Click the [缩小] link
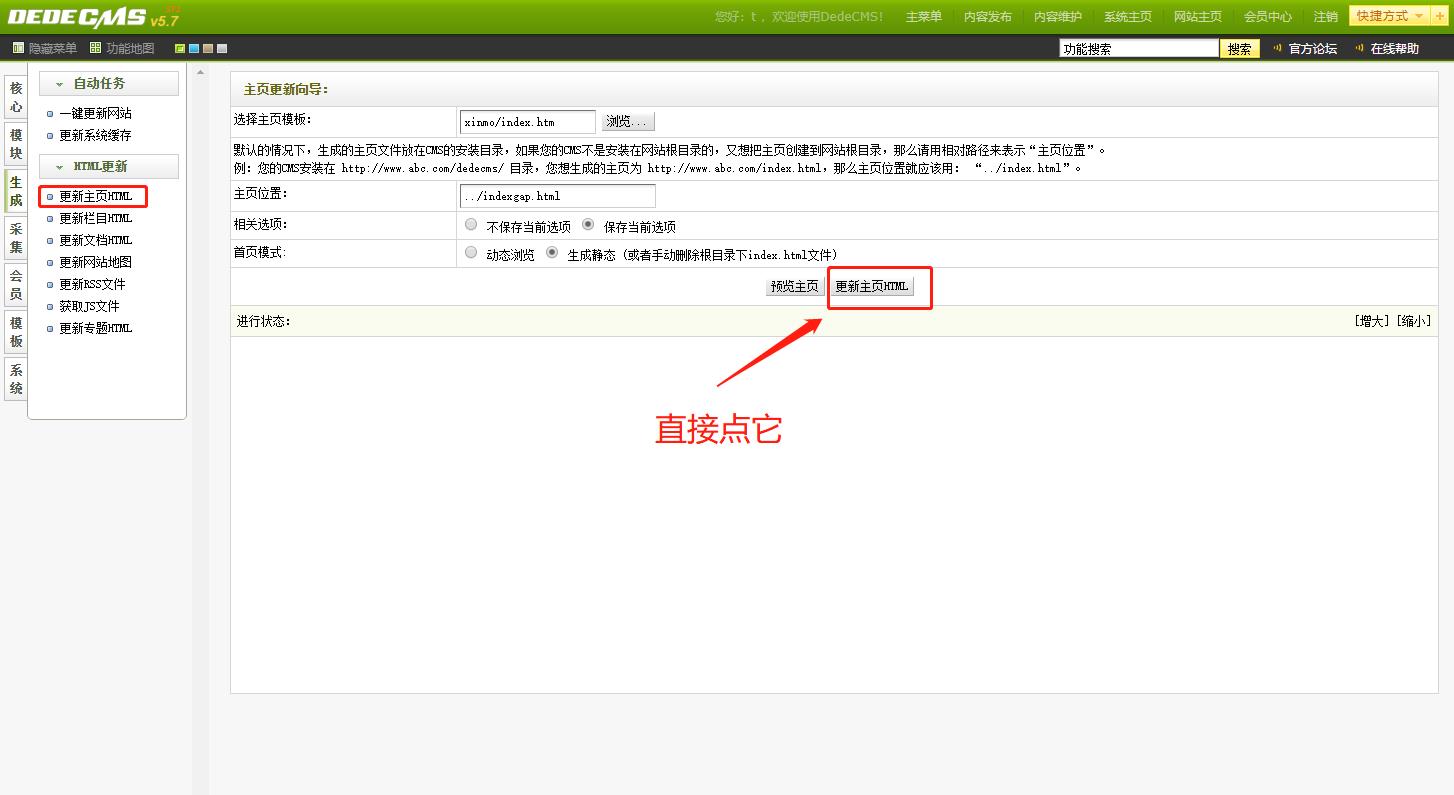 [1413, 321]
